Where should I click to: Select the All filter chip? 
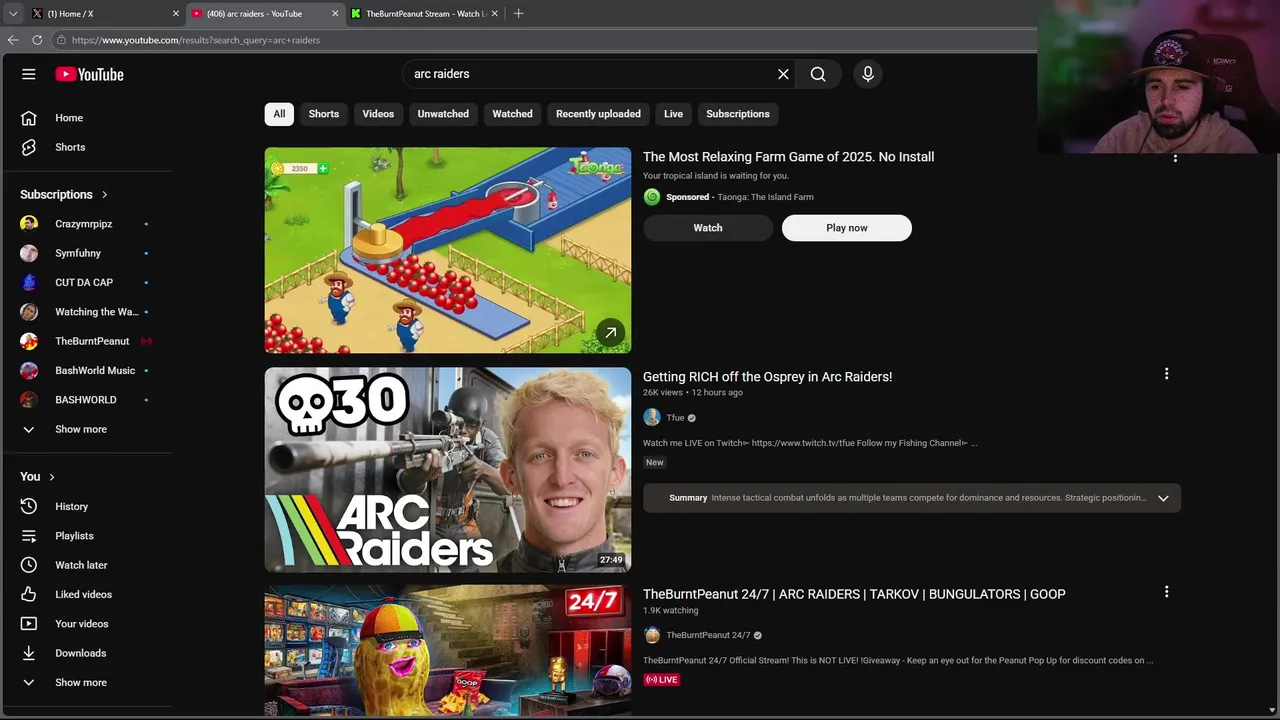coord(279,114)
